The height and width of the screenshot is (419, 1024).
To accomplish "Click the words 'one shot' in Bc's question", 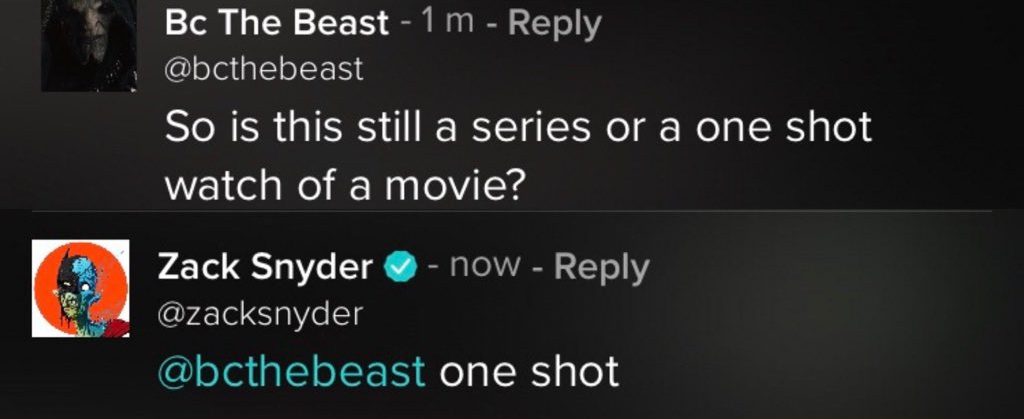I will coord(784,127).
